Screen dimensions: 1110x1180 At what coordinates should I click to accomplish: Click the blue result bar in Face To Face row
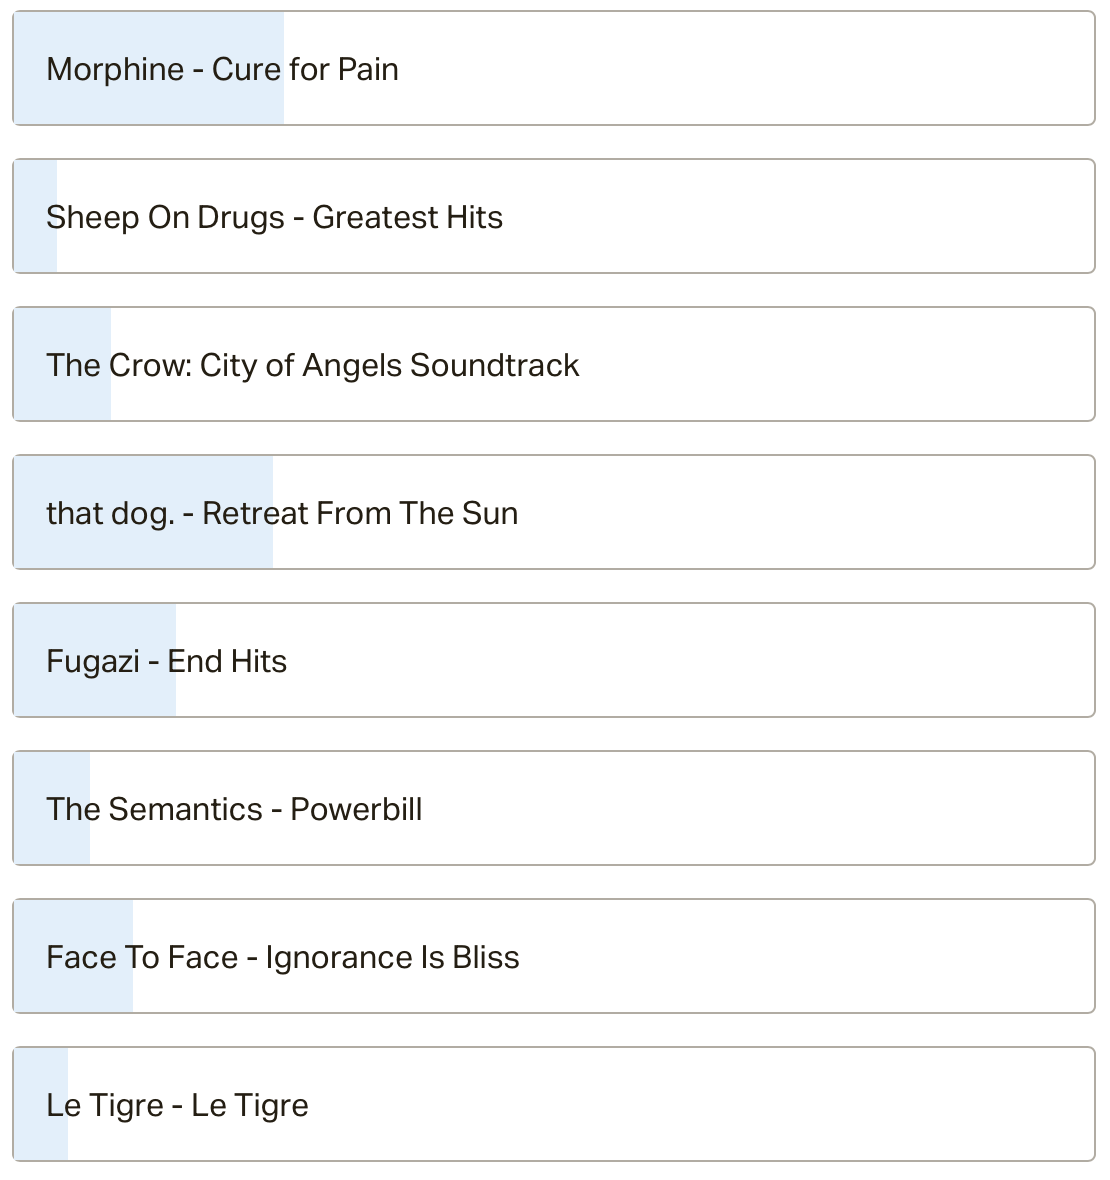pyautogui.click(x=74, y=956)
